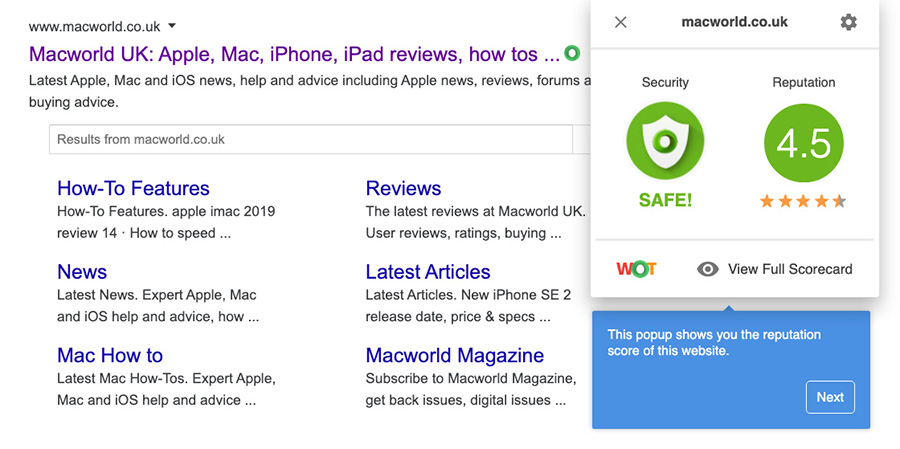Open View Full Scorecard link
The width and height of the screenshot is (900, 449).
[x=790, y=269]
